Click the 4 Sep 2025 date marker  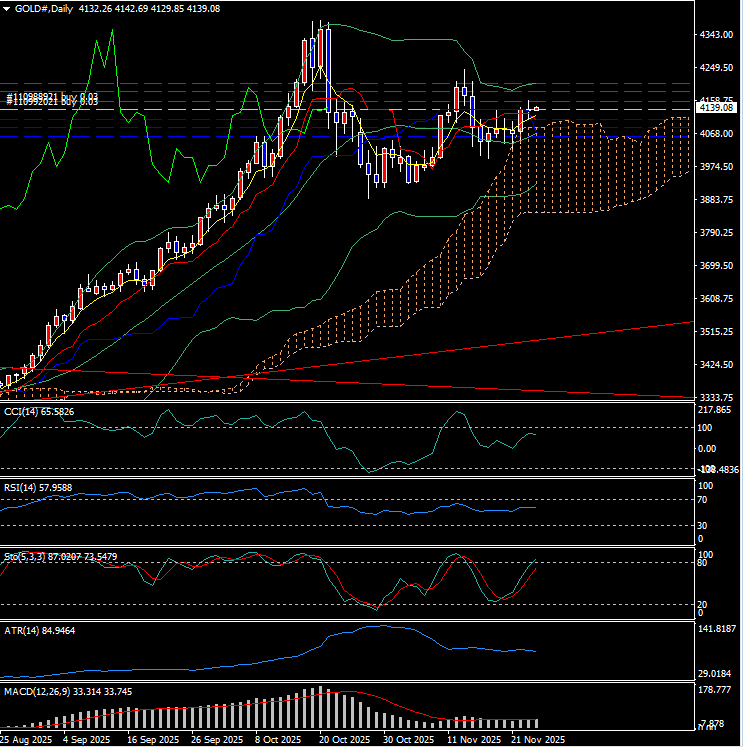(87, 740)
